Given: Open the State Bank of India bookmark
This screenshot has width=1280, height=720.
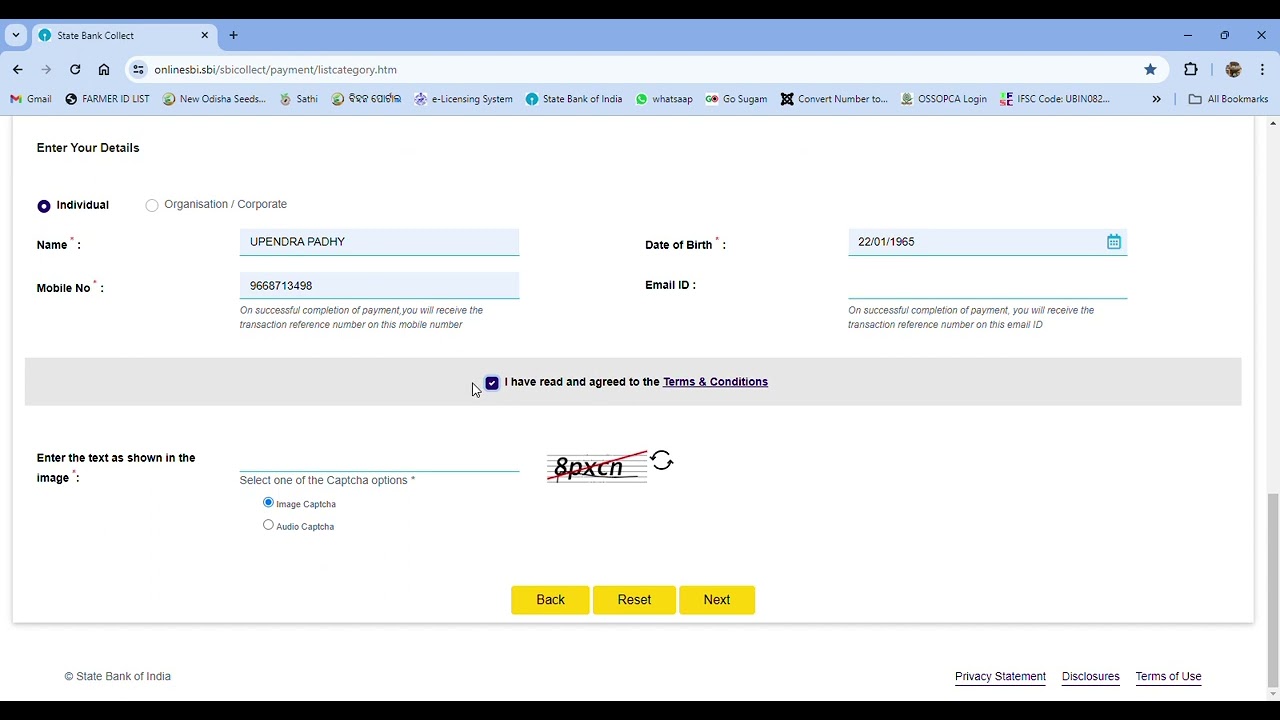Looking at the screenshot, I should pos(574,99).
